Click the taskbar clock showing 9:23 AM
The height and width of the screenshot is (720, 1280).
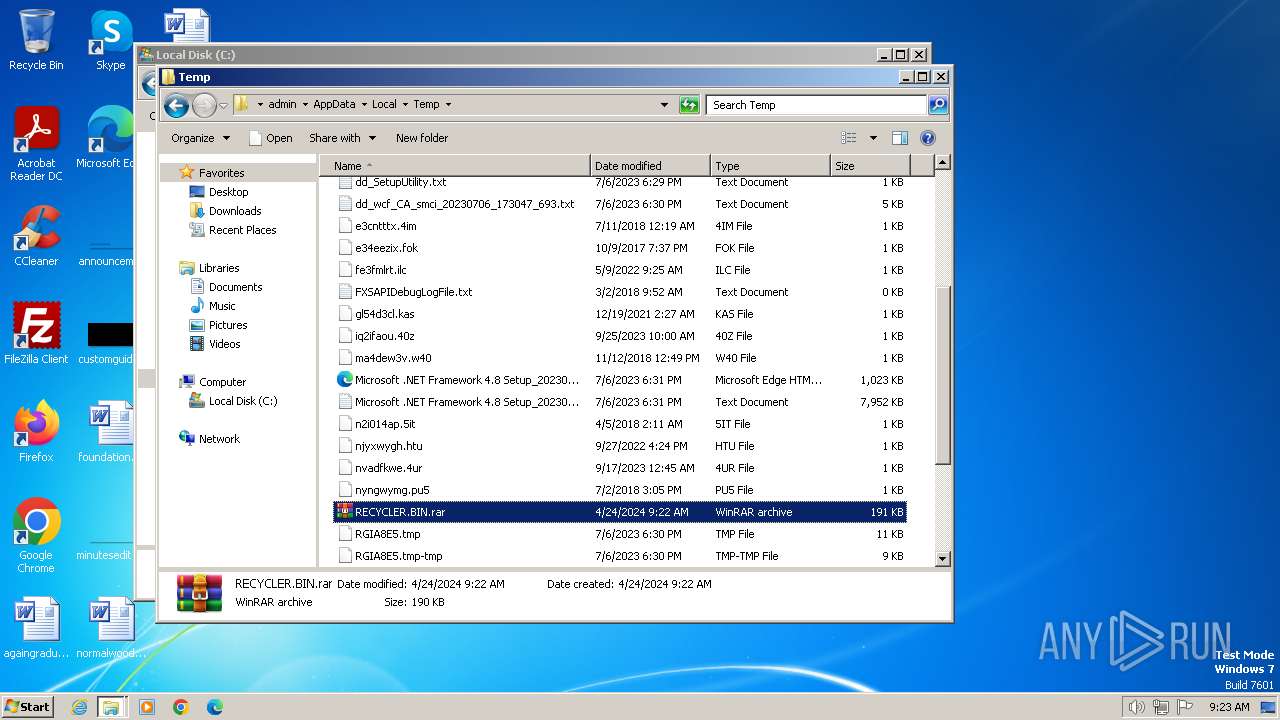click(1228, 707)
